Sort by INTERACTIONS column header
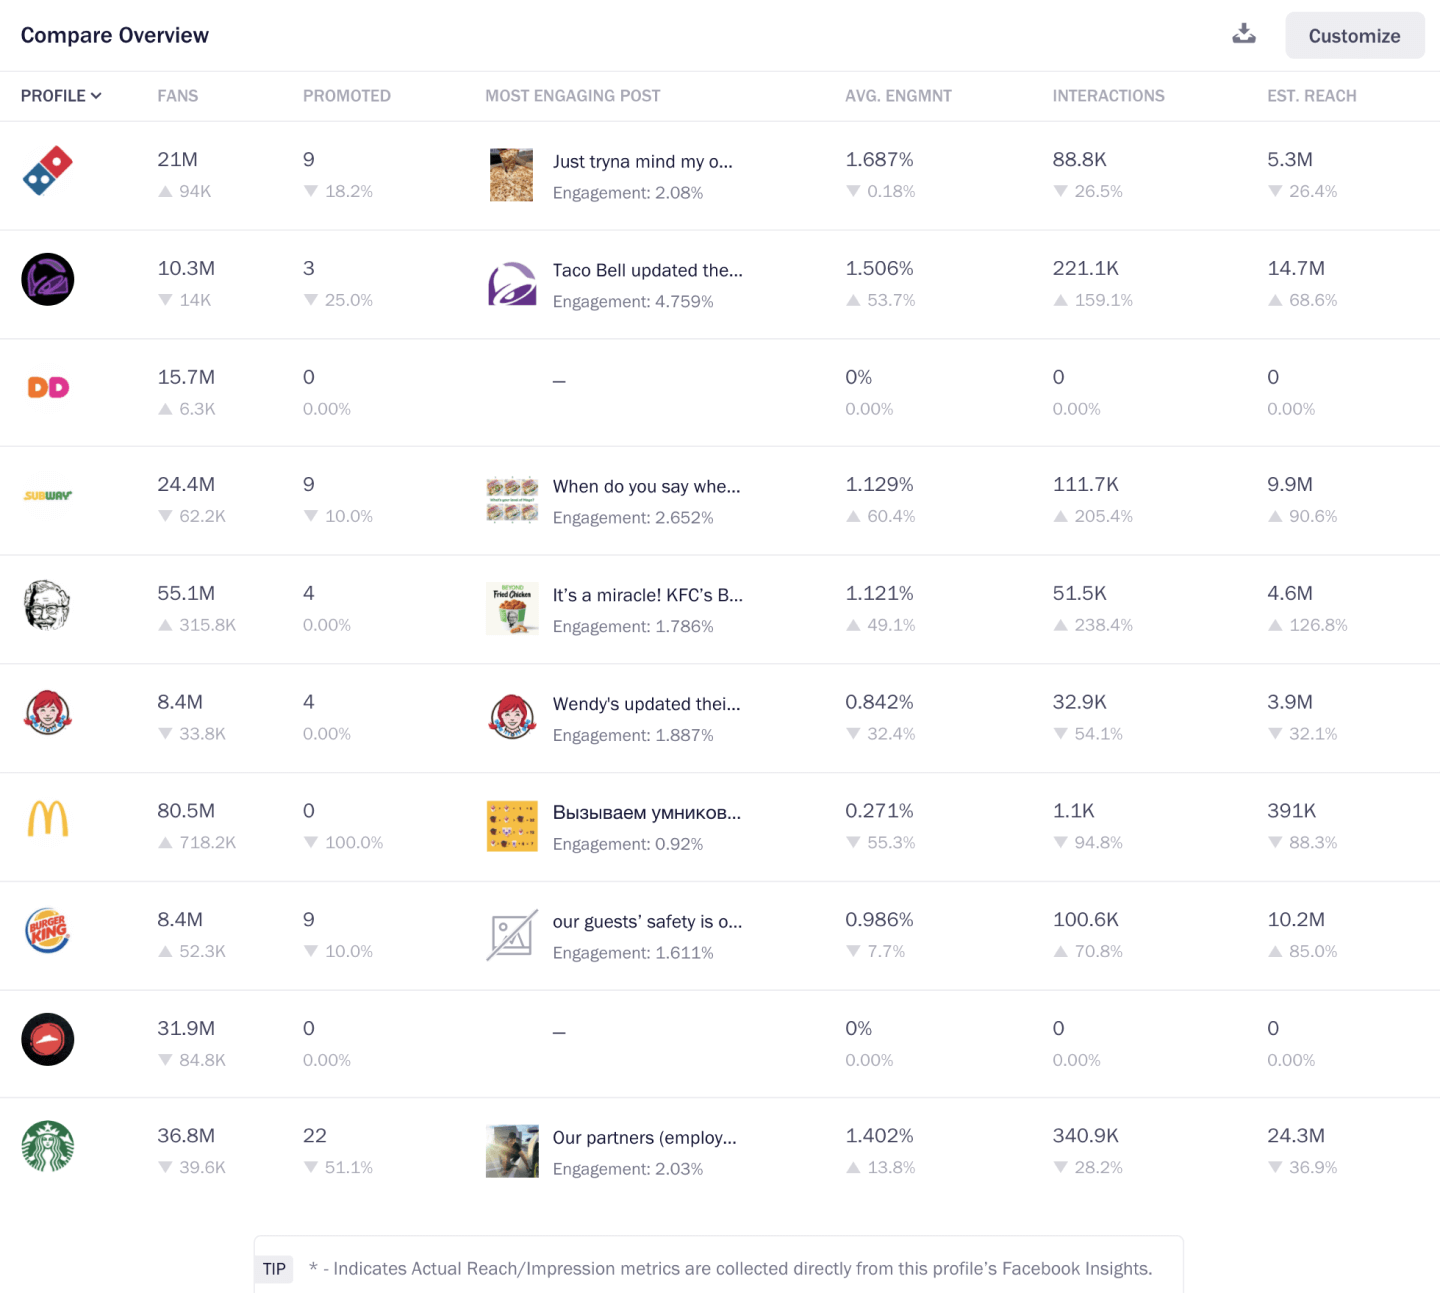Image resolution: width=1440 pixels, height=1302 pixels. [x=1108, y=96]
